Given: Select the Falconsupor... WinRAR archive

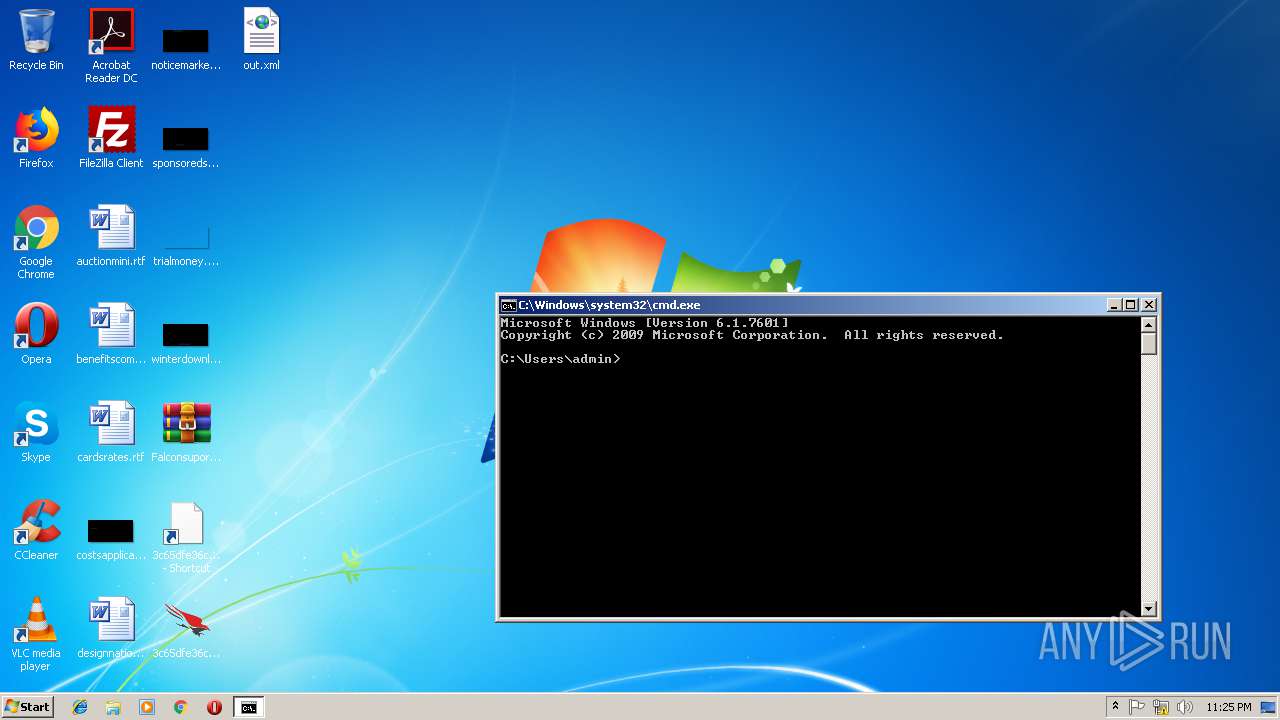Looking at the screenshot, I should [x=186, y=433].
